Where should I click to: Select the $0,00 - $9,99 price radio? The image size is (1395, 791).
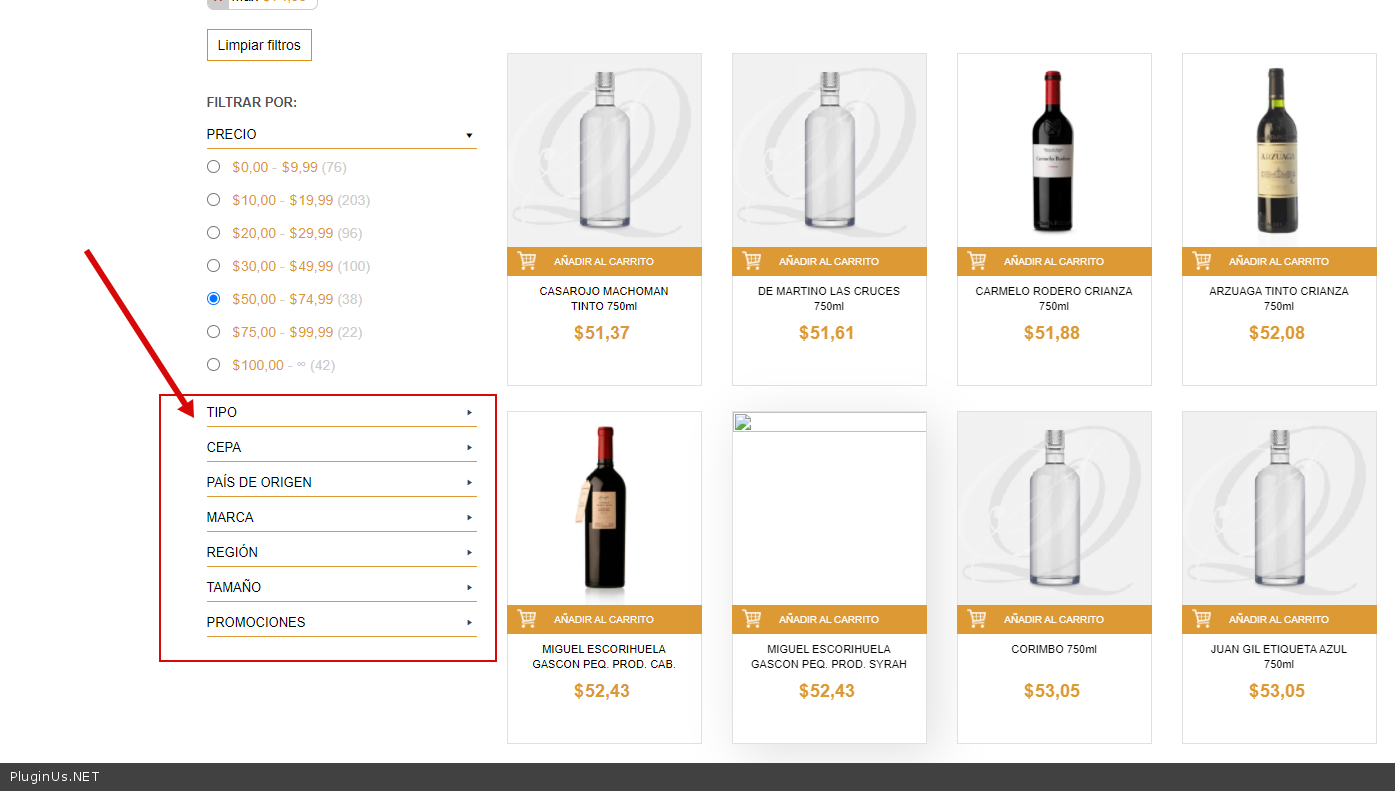coord(213,167)
